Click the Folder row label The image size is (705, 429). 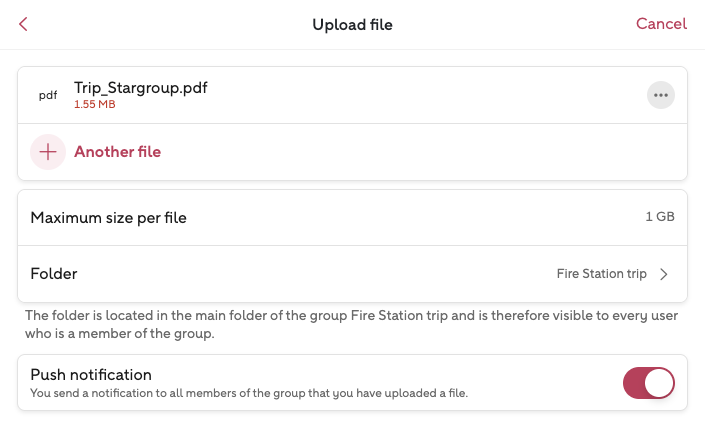[x=54, y=274]
